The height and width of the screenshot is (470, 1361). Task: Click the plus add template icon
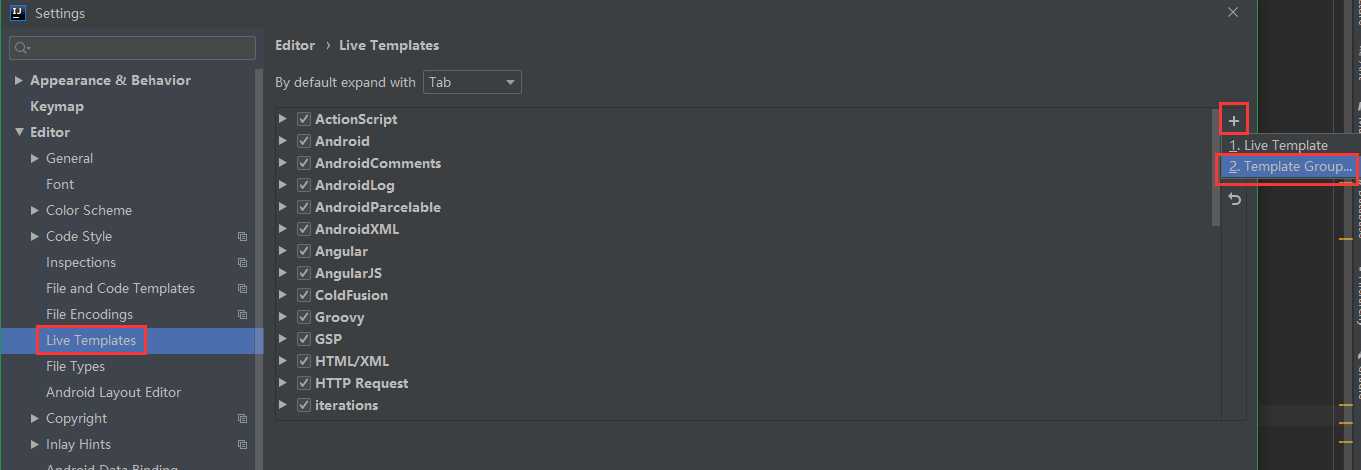coord(1234,121)
